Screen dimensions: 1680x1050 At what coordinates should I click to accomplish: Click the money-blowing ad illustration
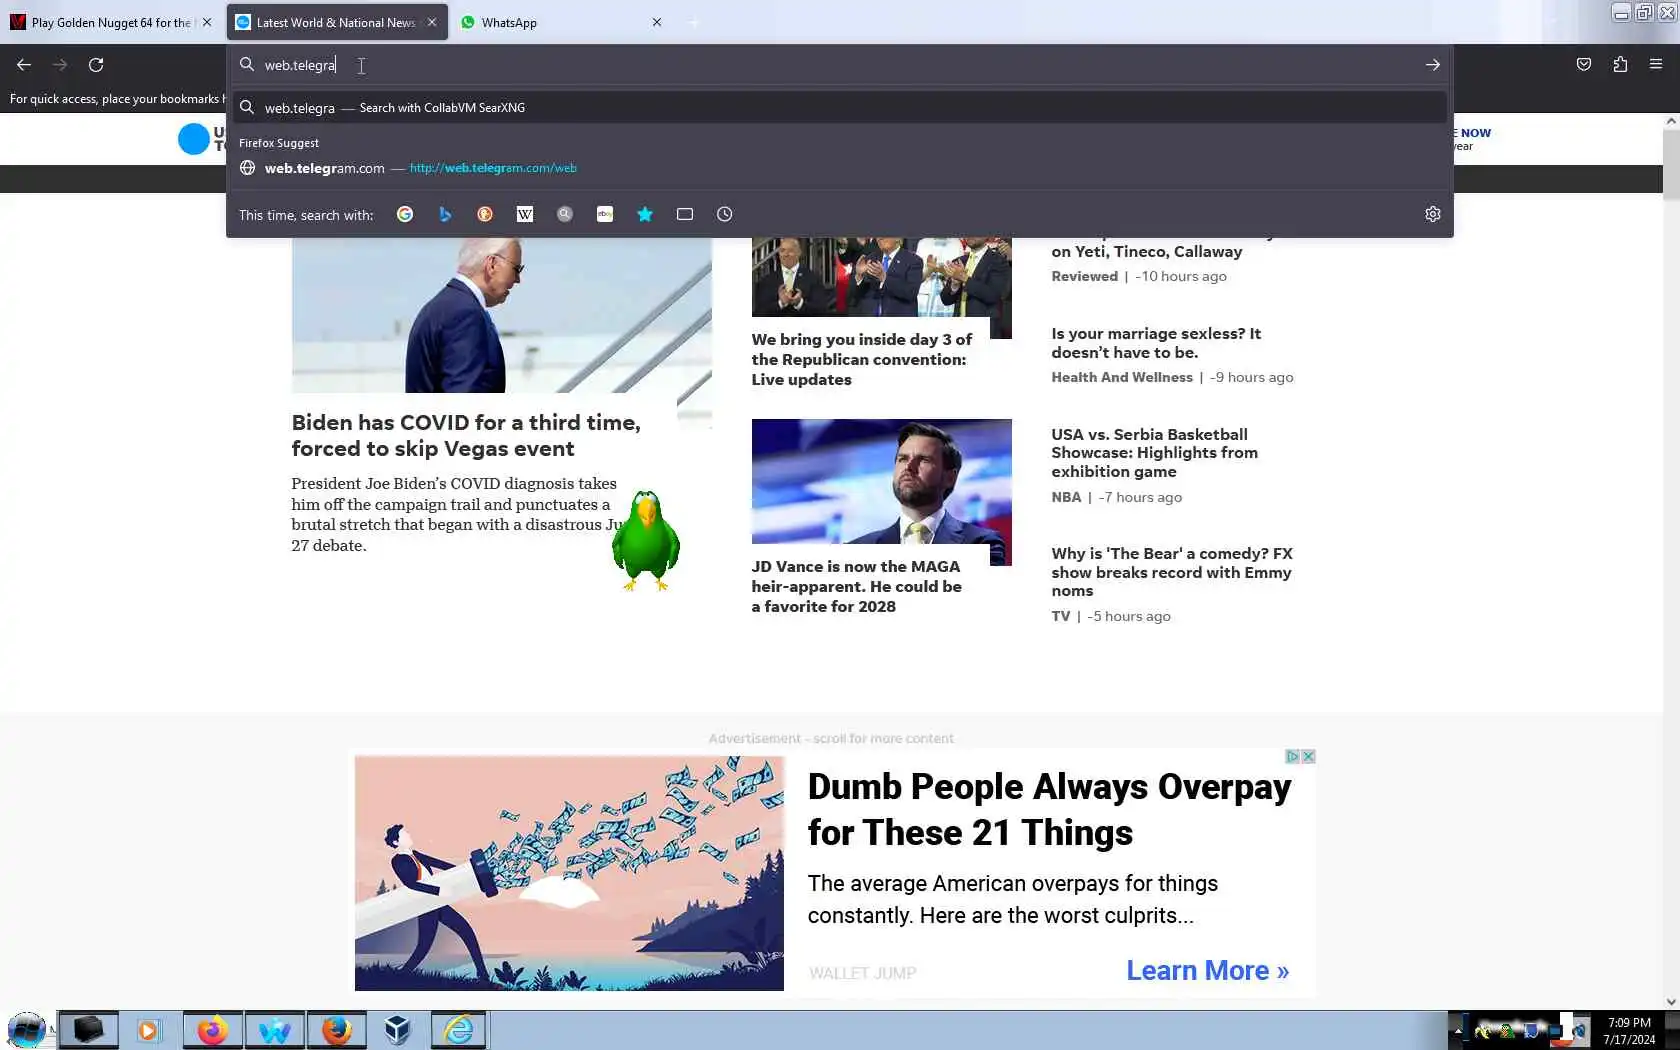pyautogui.click(x=569, y=873)
